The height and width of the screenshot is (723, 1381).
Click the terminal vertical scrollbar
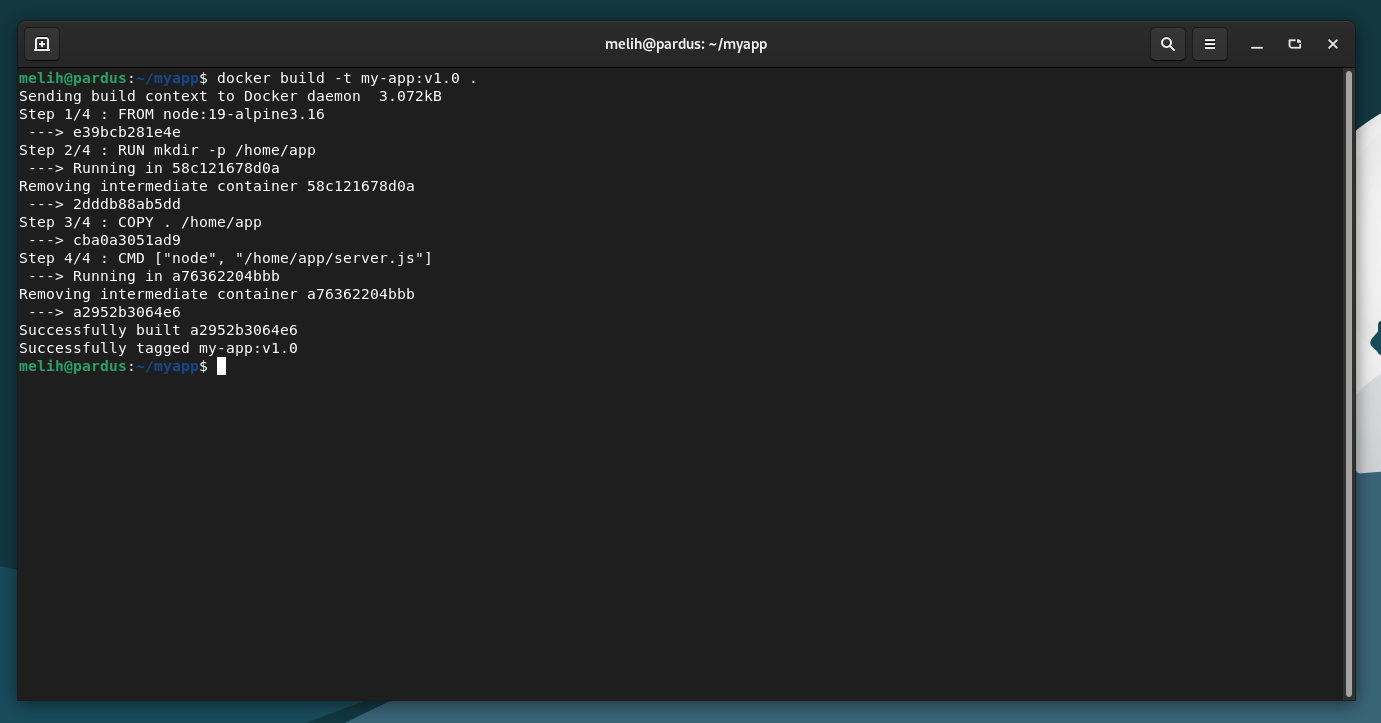1349,384
